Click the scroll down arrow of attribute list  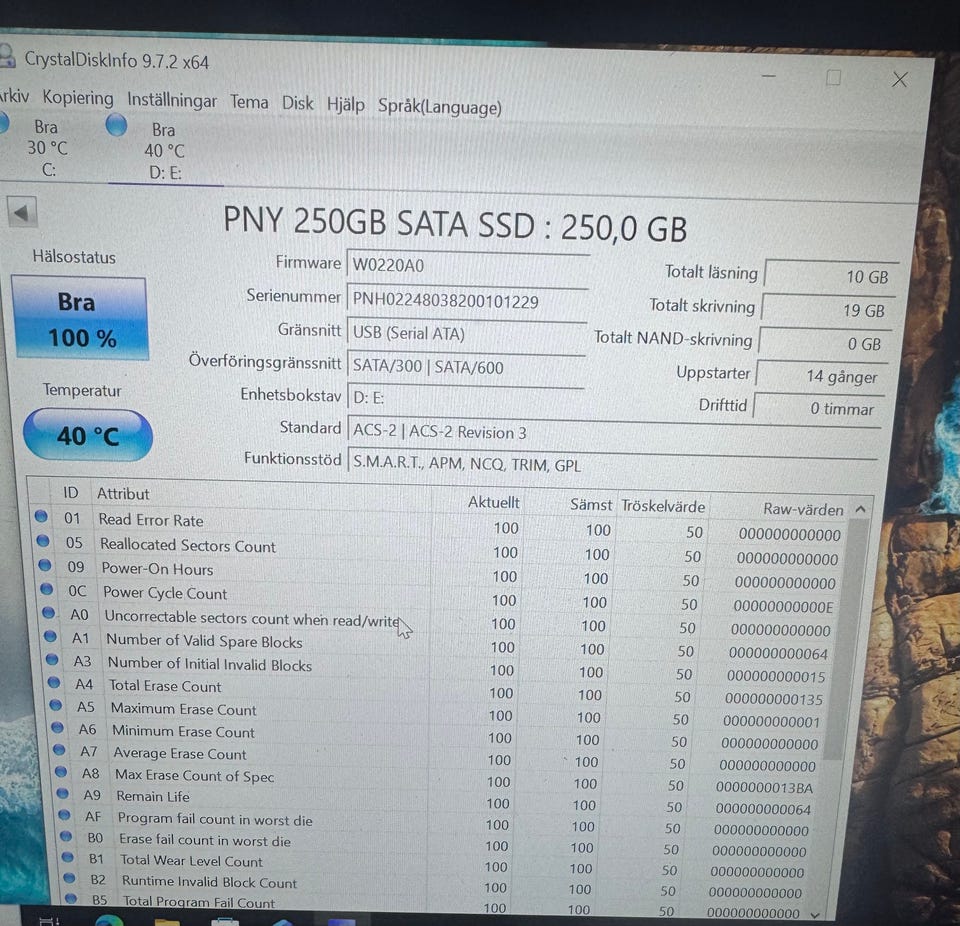click(815, 915)
